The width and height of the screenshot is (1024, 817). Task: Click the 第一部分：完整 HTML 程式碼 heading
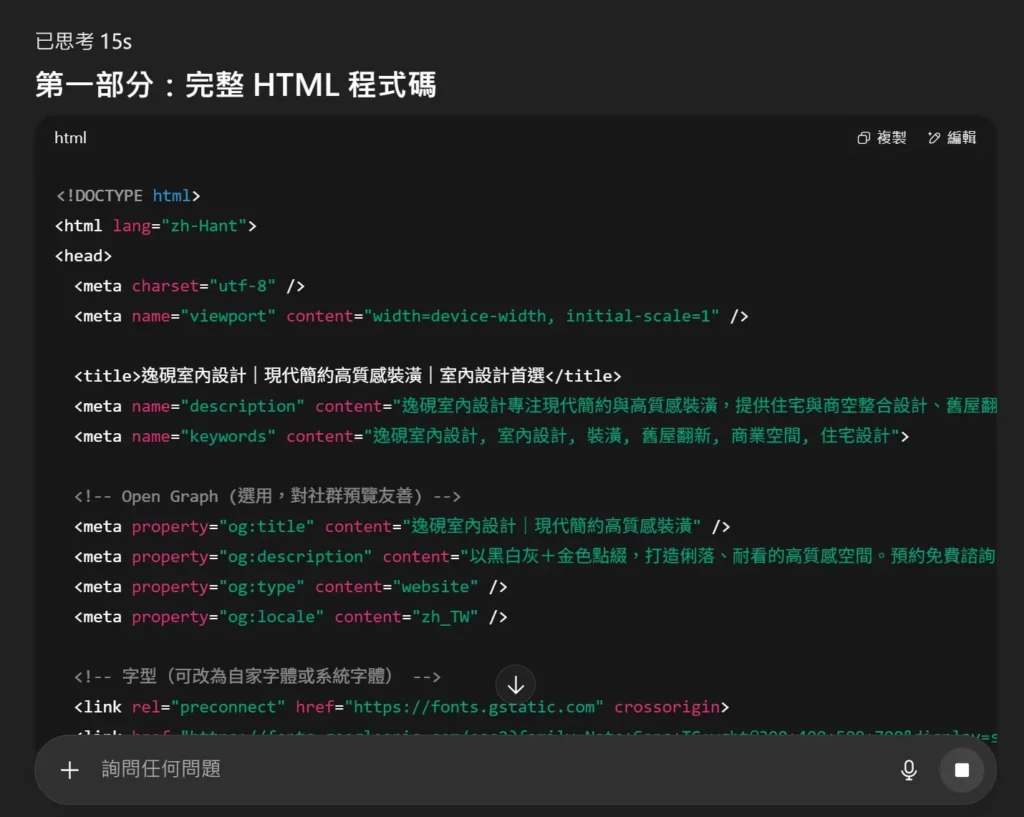pos(235,85)
